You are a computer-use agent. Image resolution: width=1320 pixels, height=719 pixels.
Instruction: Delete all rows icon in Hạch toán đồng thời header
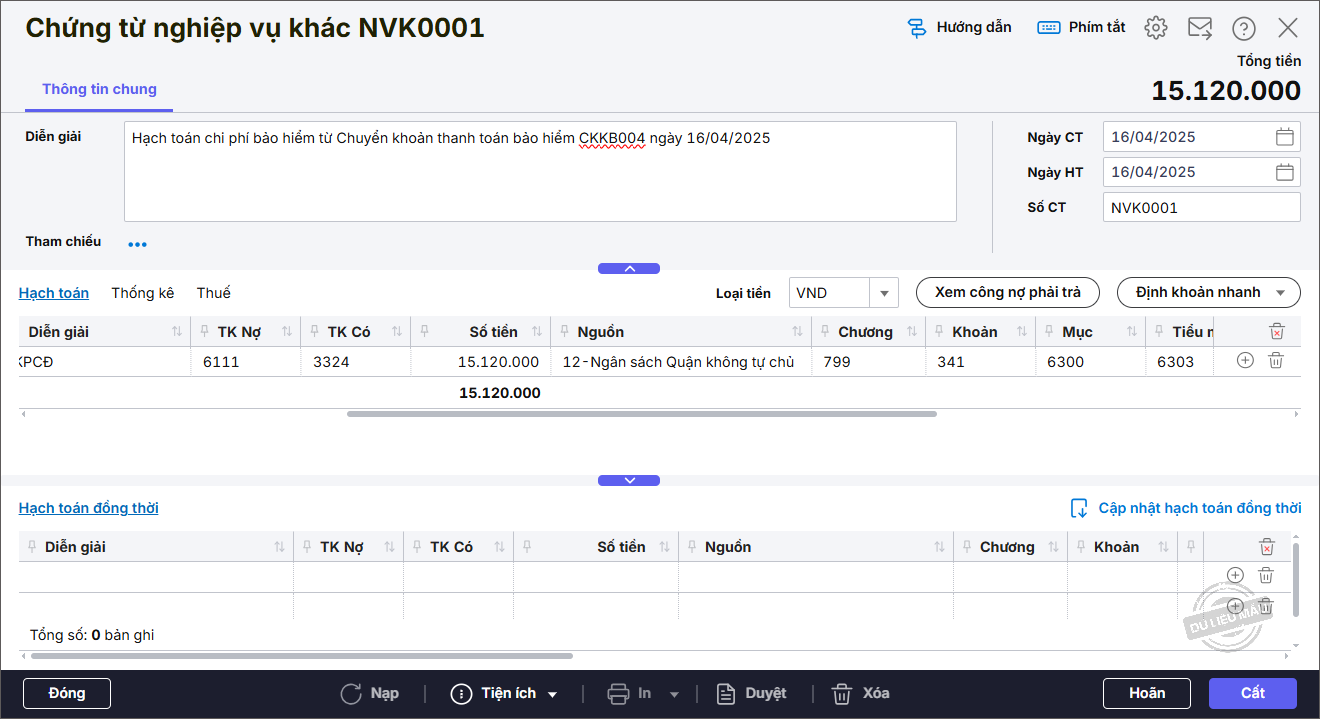point(1267,547)
